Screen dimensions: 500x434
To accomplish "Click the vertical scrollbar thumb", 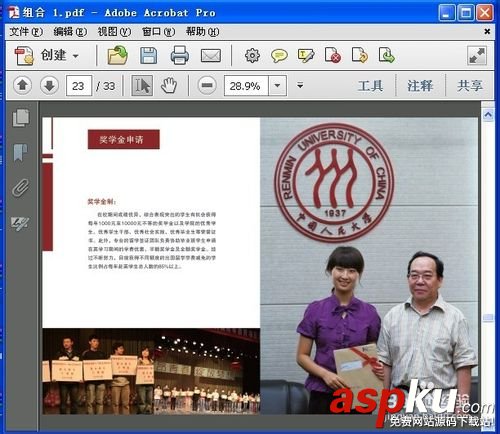I will (x=488, y=318).
